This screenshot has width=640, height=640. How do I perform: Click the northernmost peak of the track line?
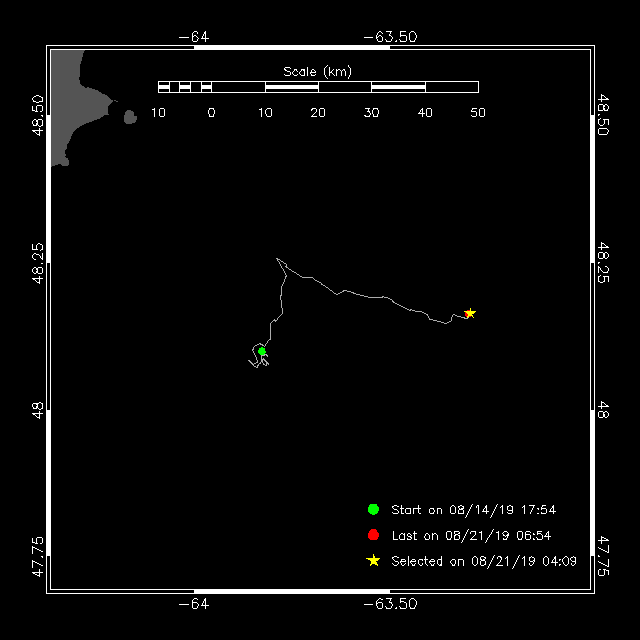pyautogui.click(x=278, y=259)
